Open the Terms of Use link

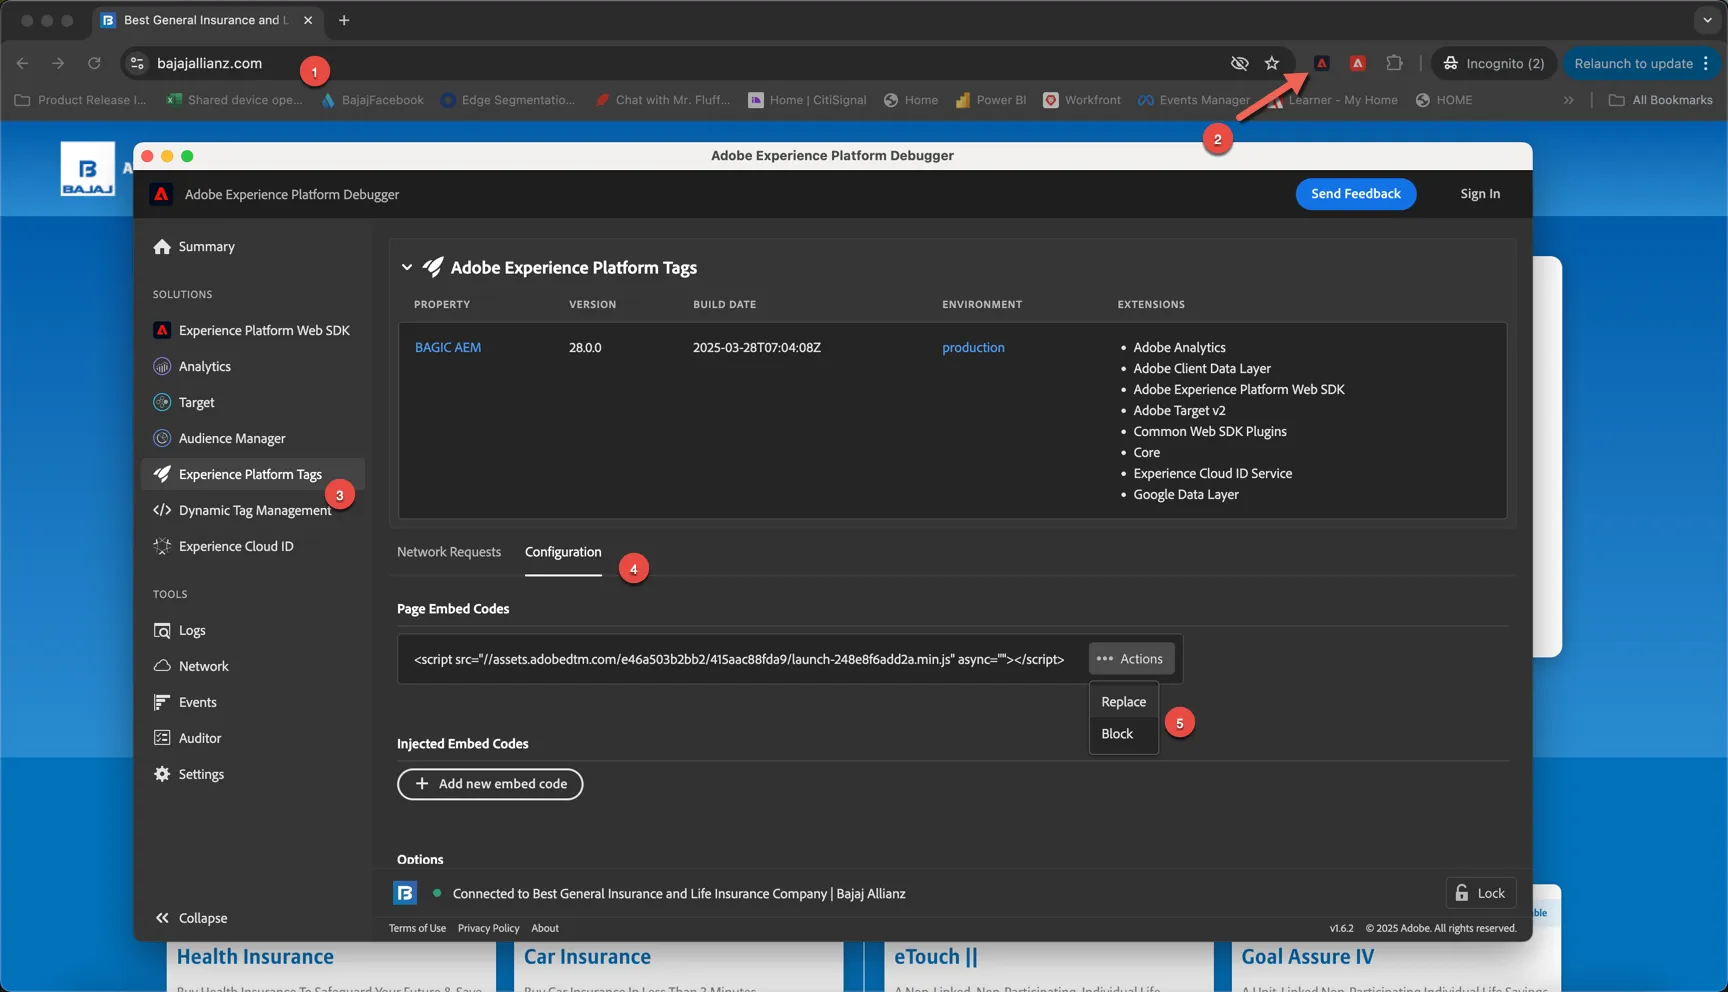coord(417,928)
